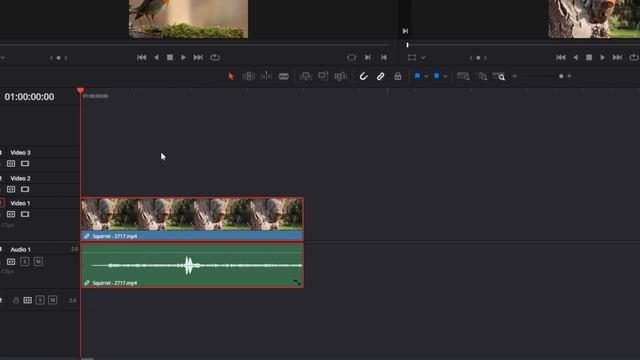The height and width of the screenshot is (360, 640).
Task: Open the flag color dropdown arrow
Action: pyautogui.click(x=426, y=76)
